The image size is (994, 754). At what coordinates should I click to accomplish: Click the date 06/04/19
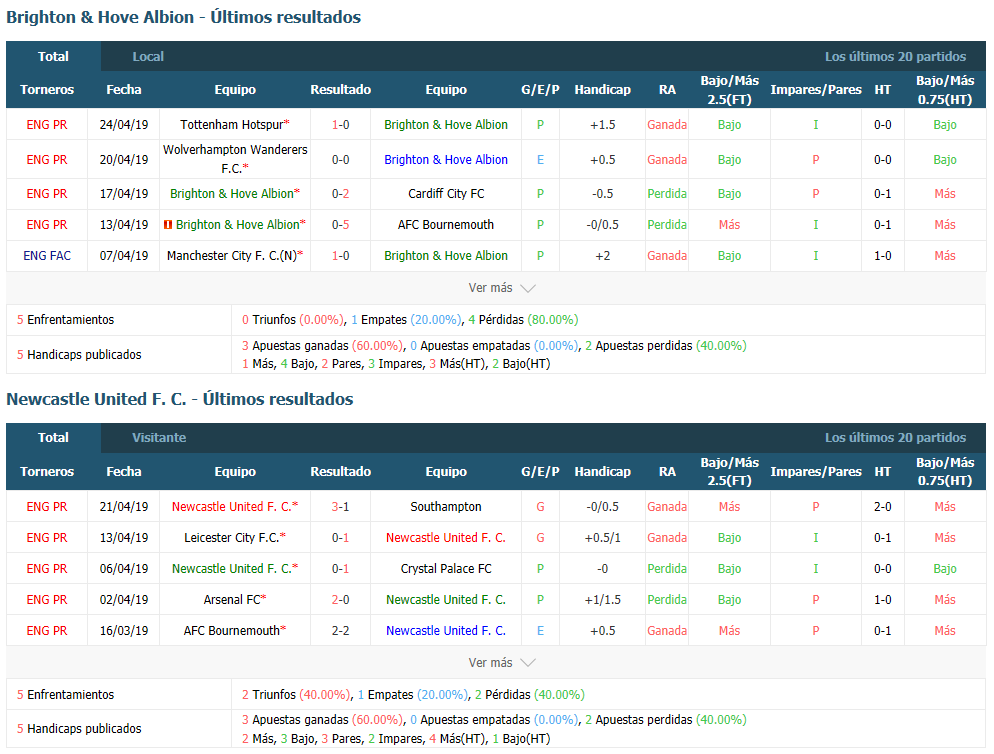(124, 569)
